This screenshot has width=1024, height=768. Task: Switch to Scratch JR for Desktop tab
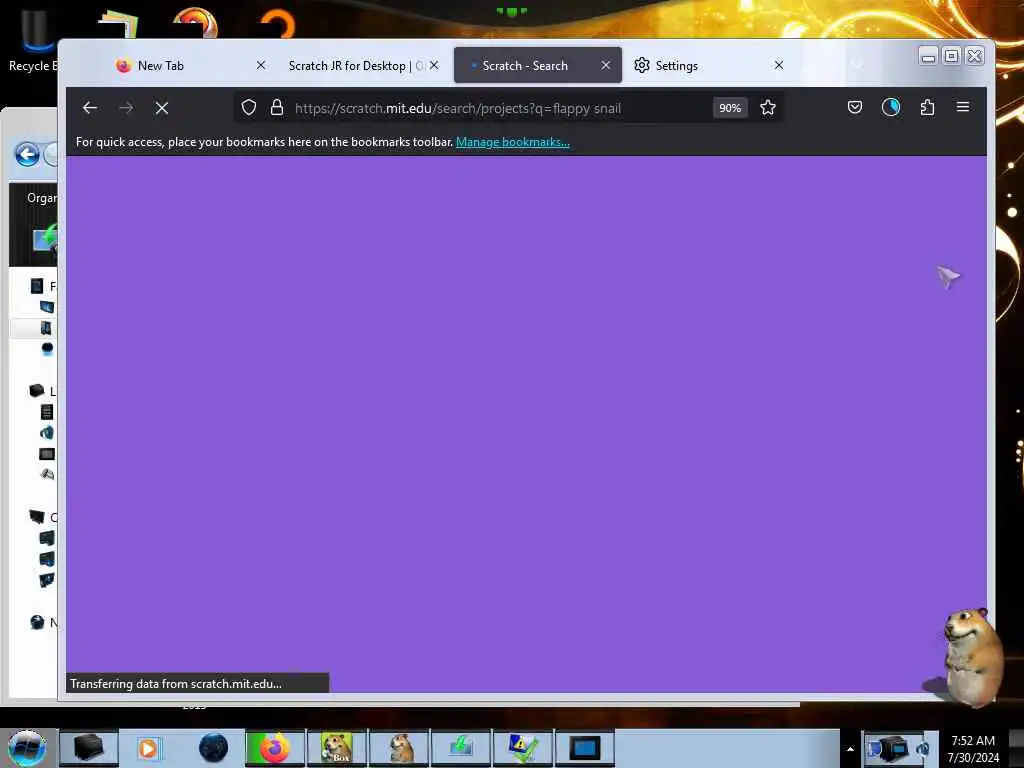pos(364,65)
